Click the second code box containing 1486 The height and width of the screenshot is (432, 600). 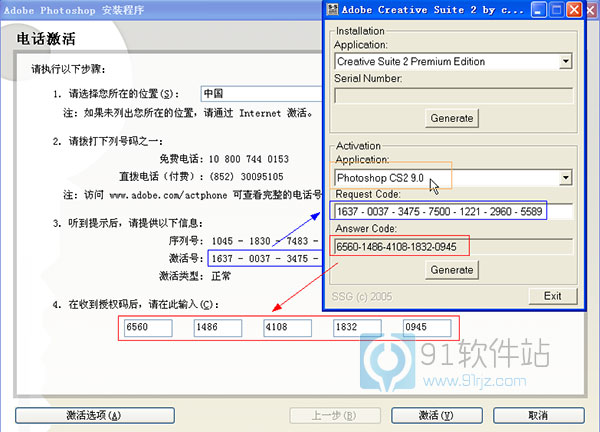click(x=219, y=328)
